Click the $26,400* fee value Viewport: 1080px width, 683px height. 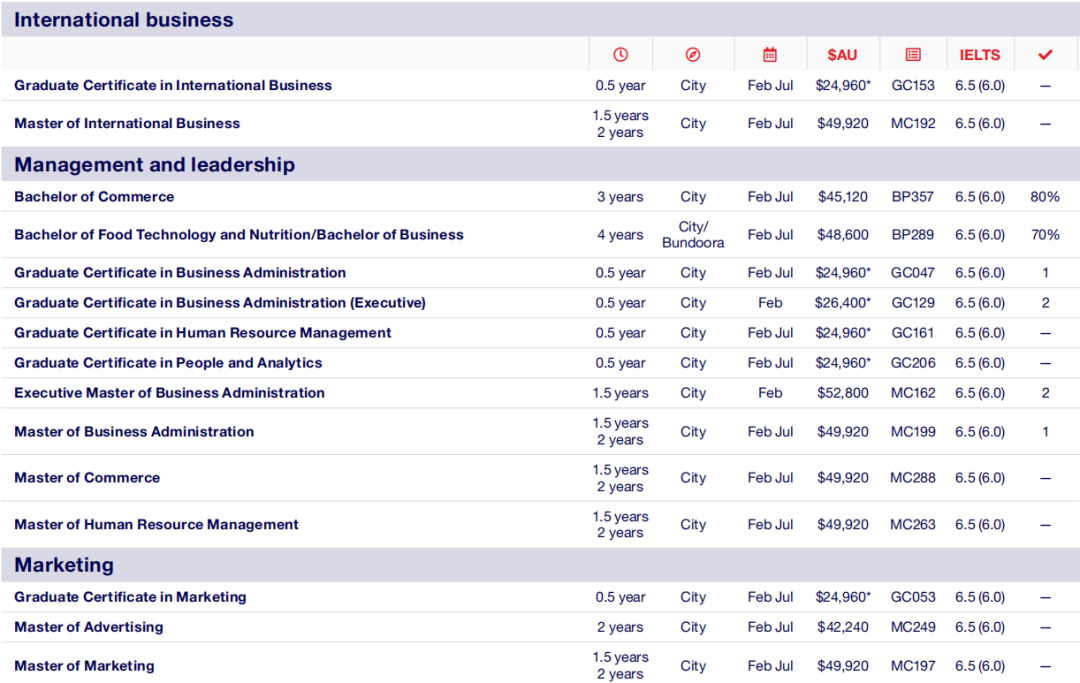(842, 303)
